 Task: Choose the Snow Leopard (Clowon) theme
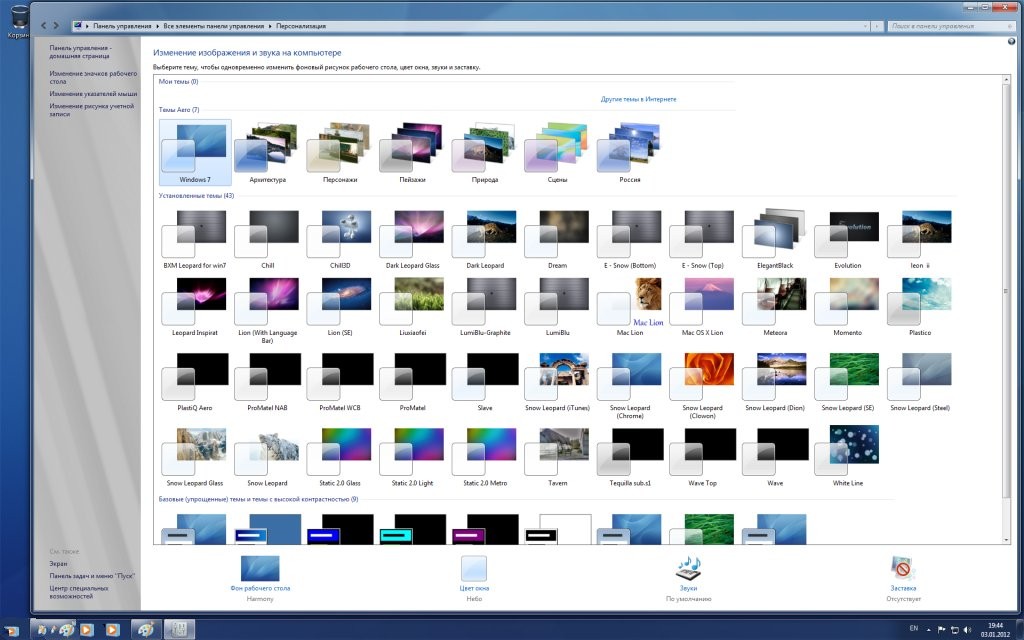pos(702,385)
